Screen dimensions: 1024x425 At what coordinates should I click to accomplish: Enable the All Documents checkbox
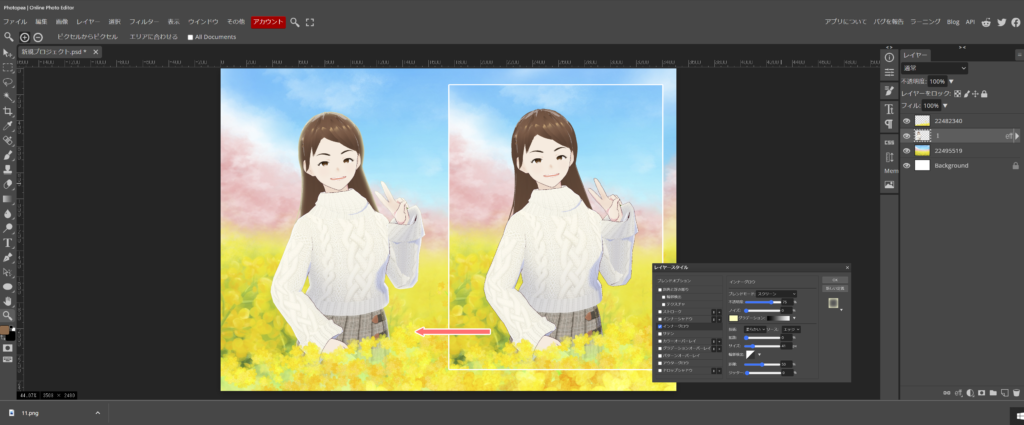coord(191,37)
